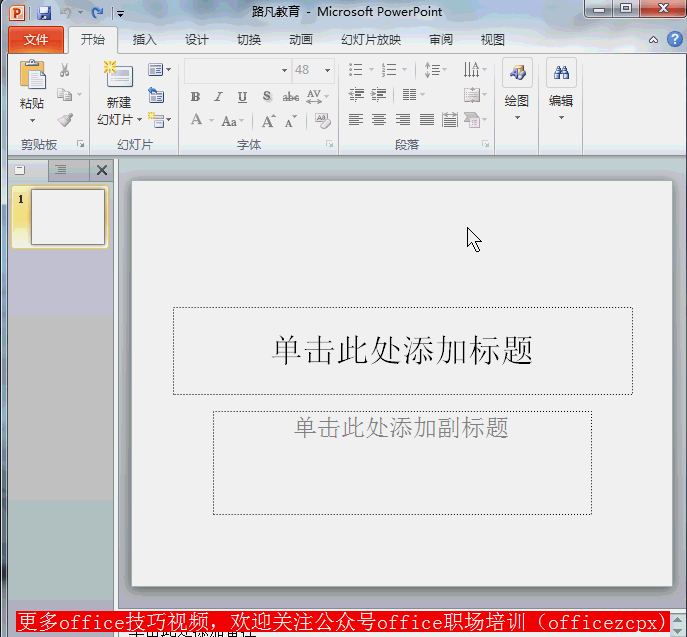Expand the slide layout dropdown
This screenshot has width=687, height=637.
click(x=159, y=70)
